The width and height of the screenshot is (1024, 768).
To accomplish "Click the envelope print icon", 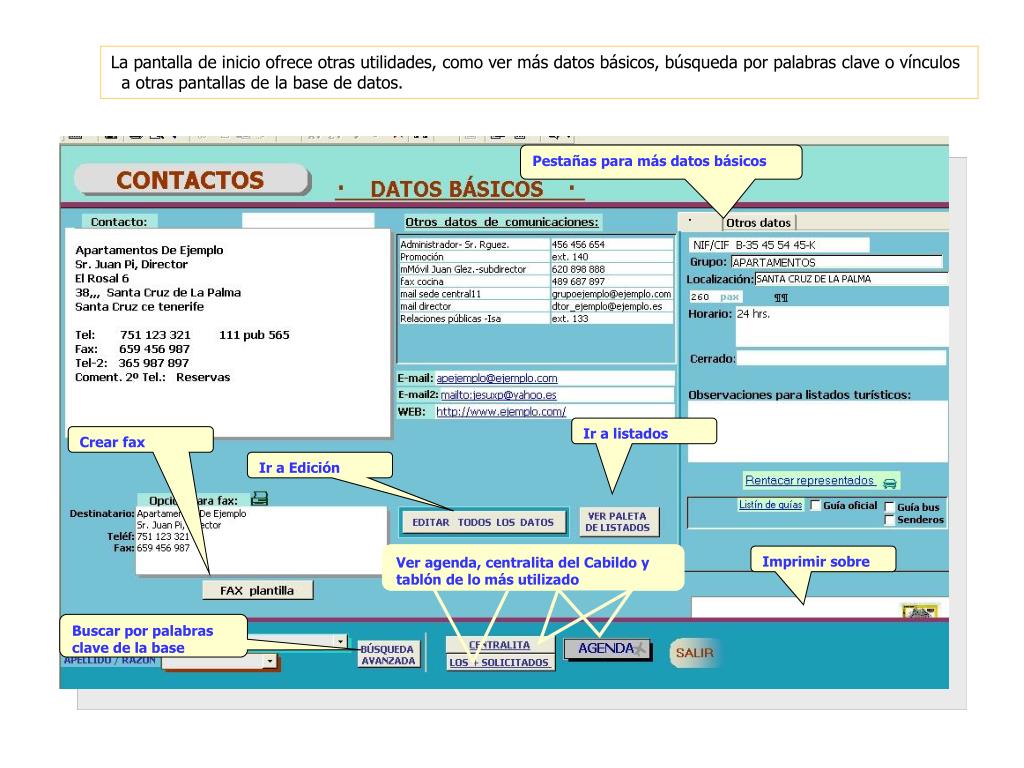I will pos(920,612).
